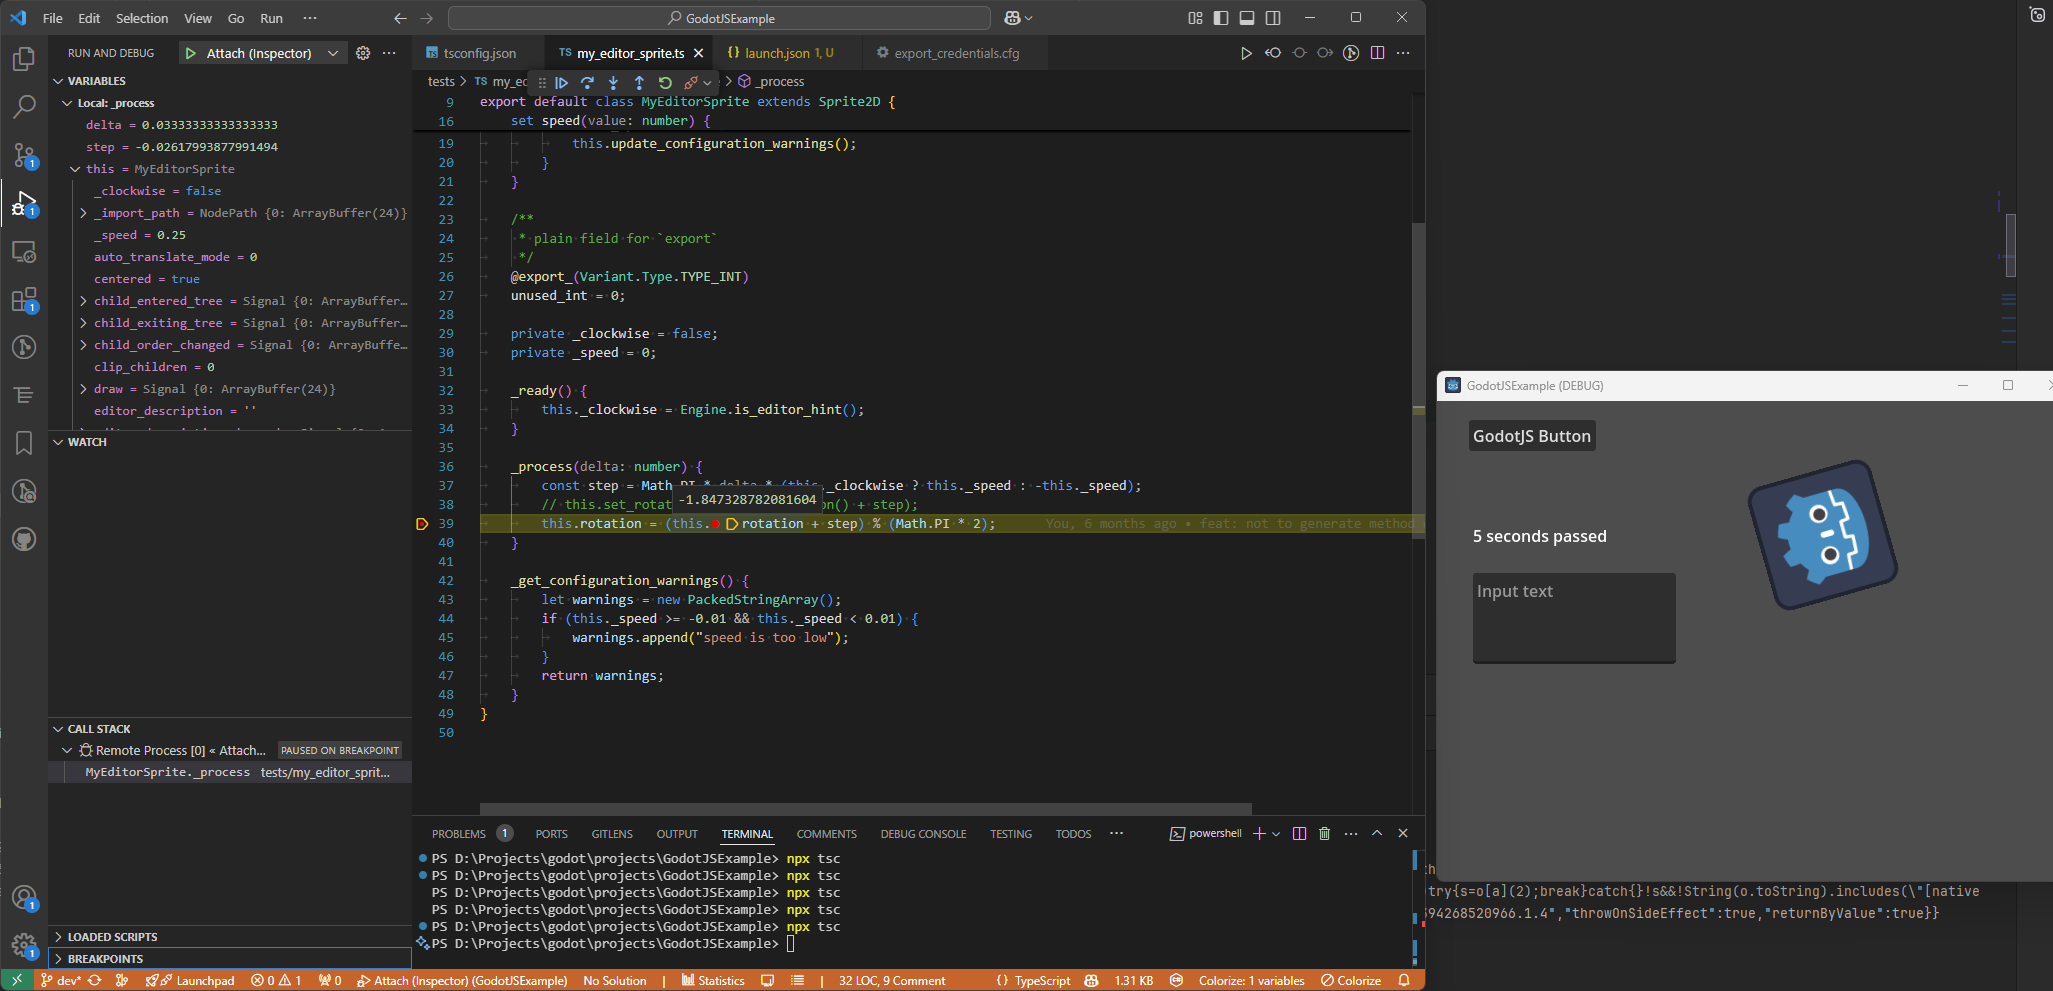Split the terminal panel
This screenshot has width=2053, height=991.
coord(1299,833)
